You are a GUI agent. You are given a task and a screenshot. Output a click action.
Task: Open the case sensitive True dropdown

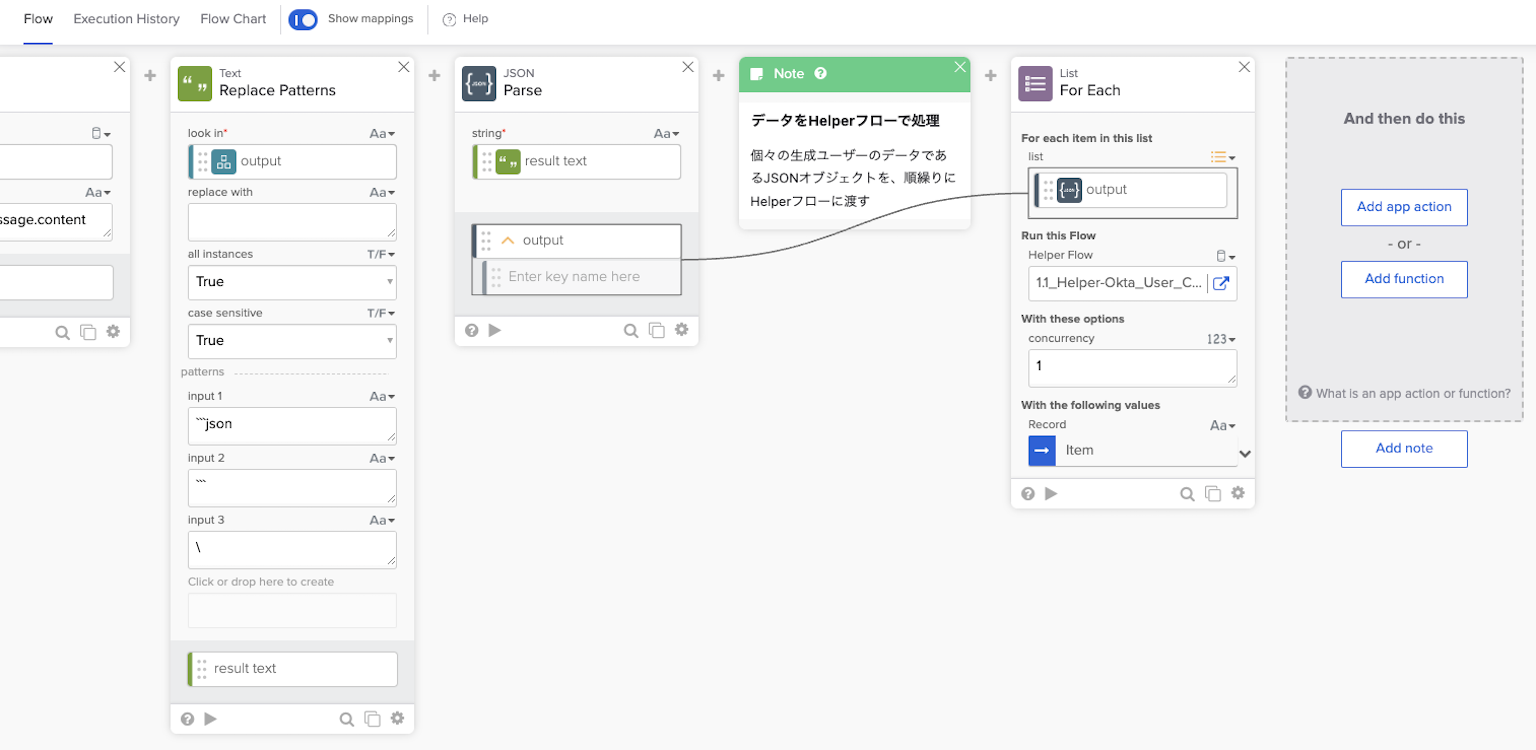pos(292,341)
